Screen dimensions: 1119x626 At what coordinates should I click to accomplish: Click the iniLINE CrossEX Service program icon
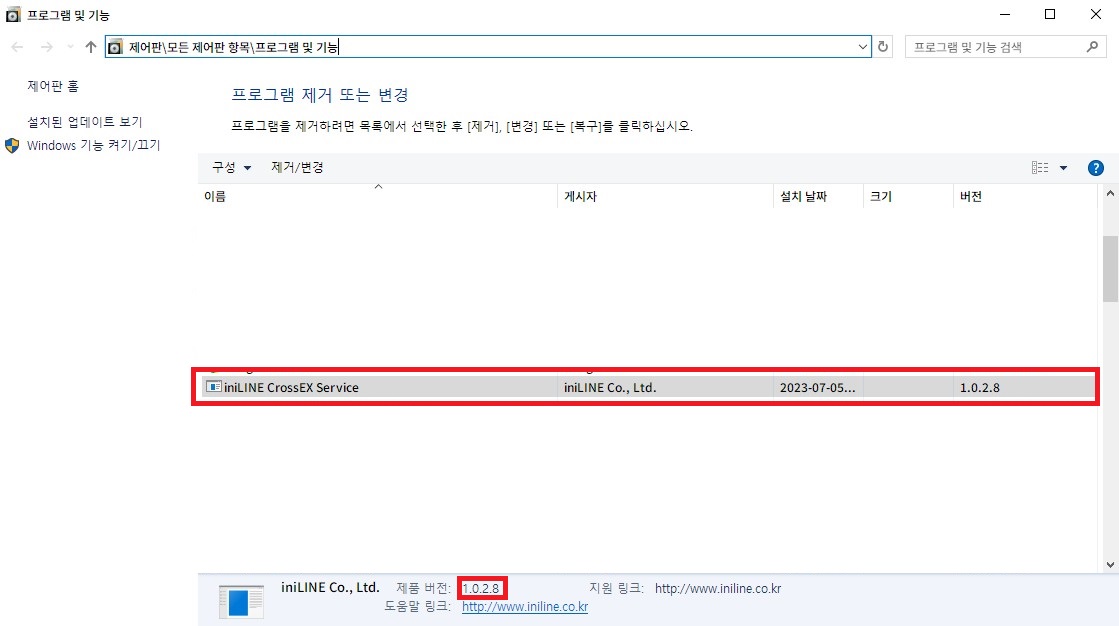(213, 387)
